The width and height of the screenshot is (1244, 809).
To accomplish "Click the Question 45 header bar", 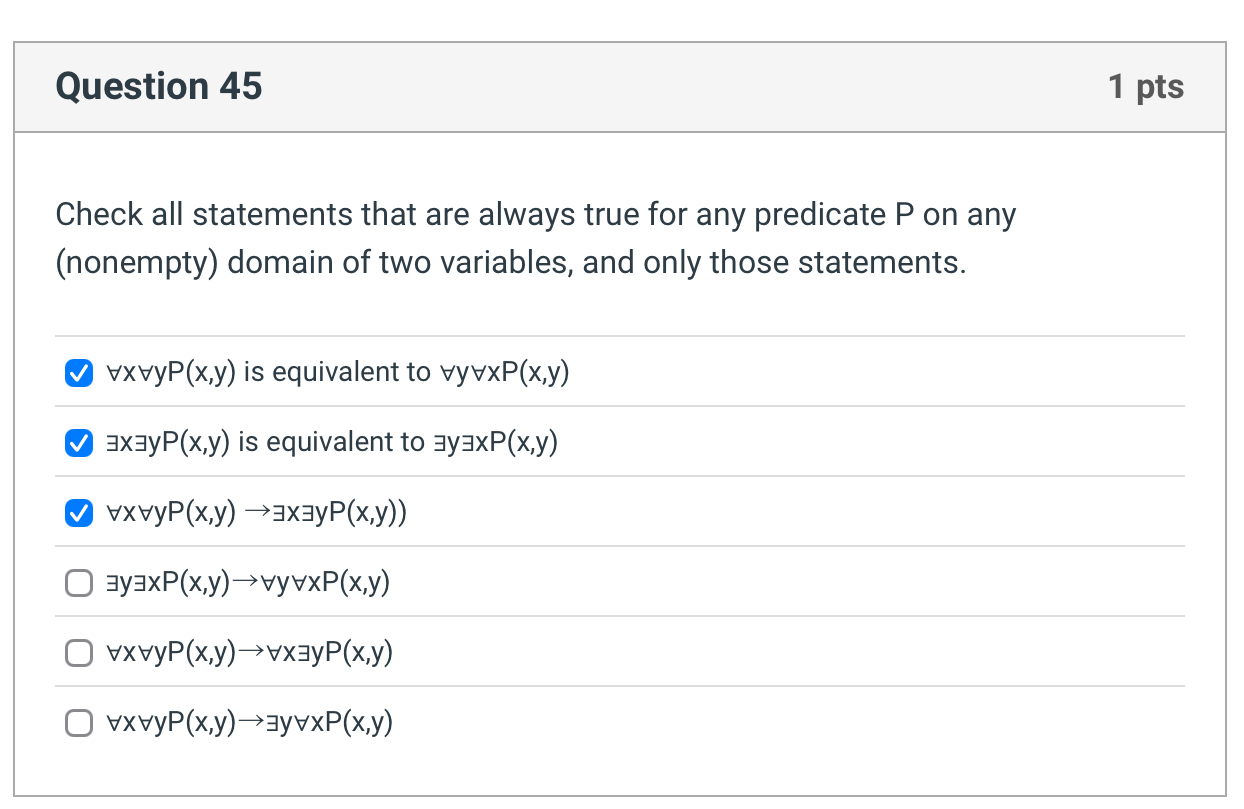I will [620, 86].
